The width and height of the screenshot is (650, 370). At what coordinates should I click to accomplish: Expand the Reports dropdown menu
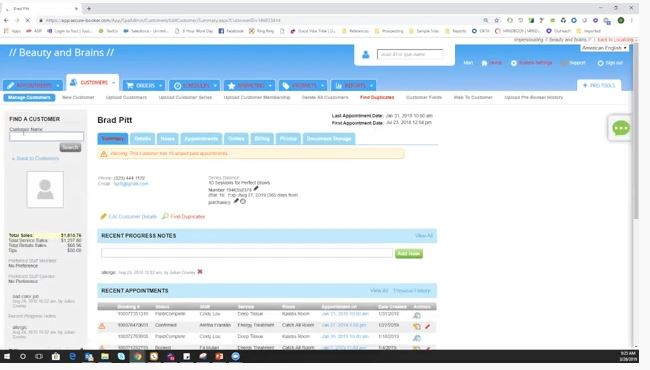tap(354, 85)
